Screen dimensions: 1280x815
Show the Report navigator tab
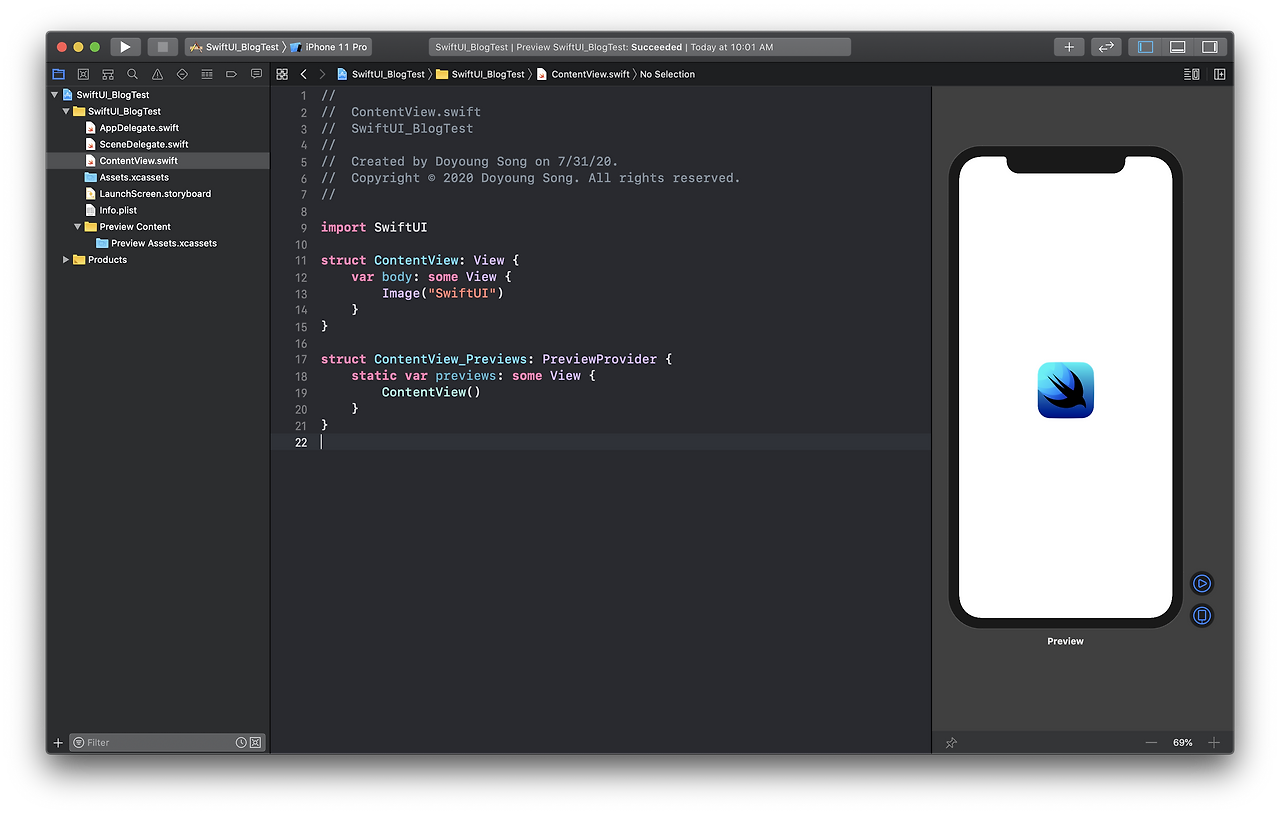pos(256,74)
